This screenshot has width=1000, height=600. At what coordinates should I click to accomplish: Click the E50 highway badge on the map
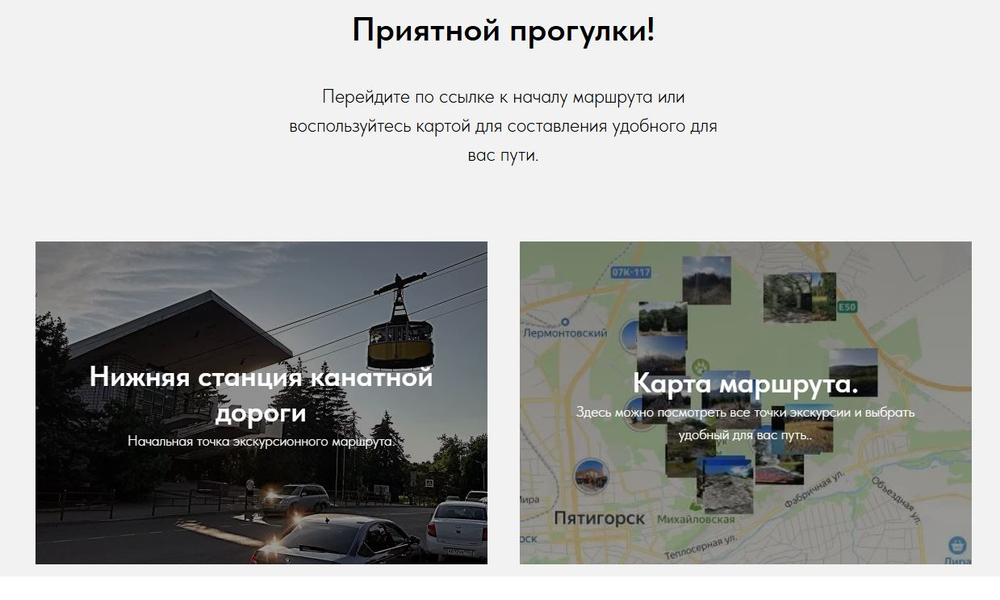click(846, 305)
